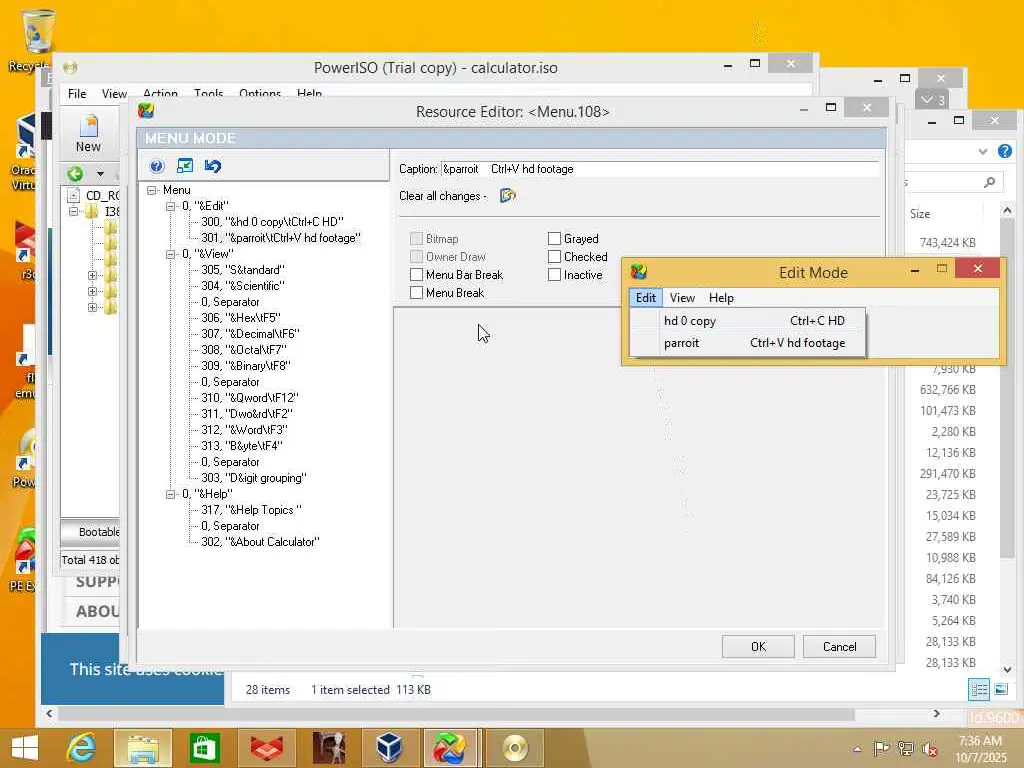Click the Start button Windows logo
Viewport: 1024px width, 768px height.
point(25,748)
